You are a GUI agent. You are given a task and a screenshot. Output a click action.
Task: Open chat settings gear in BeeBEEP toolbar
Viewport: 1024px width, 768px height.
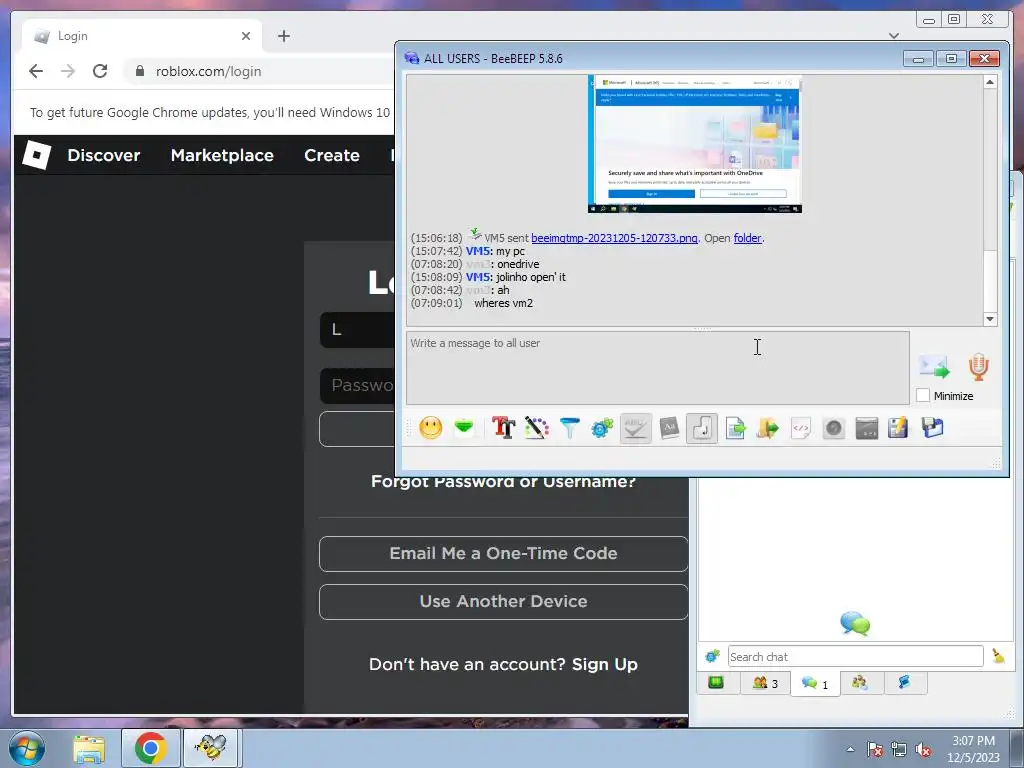click(602, 428)
